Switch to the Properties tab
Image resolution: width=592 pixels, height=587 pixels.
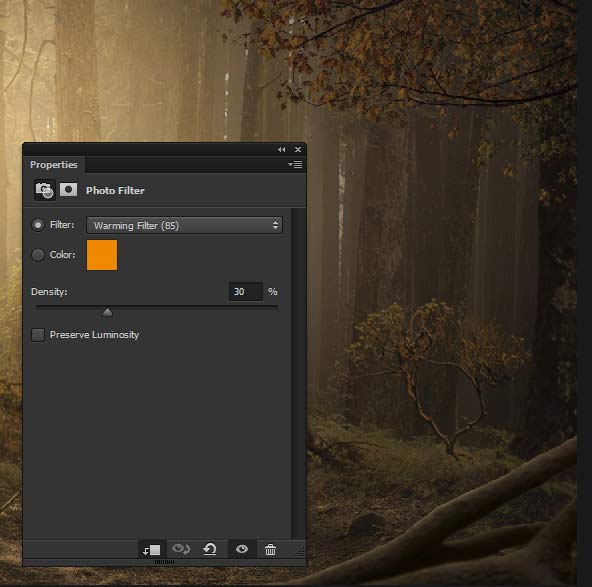(54, 165)
